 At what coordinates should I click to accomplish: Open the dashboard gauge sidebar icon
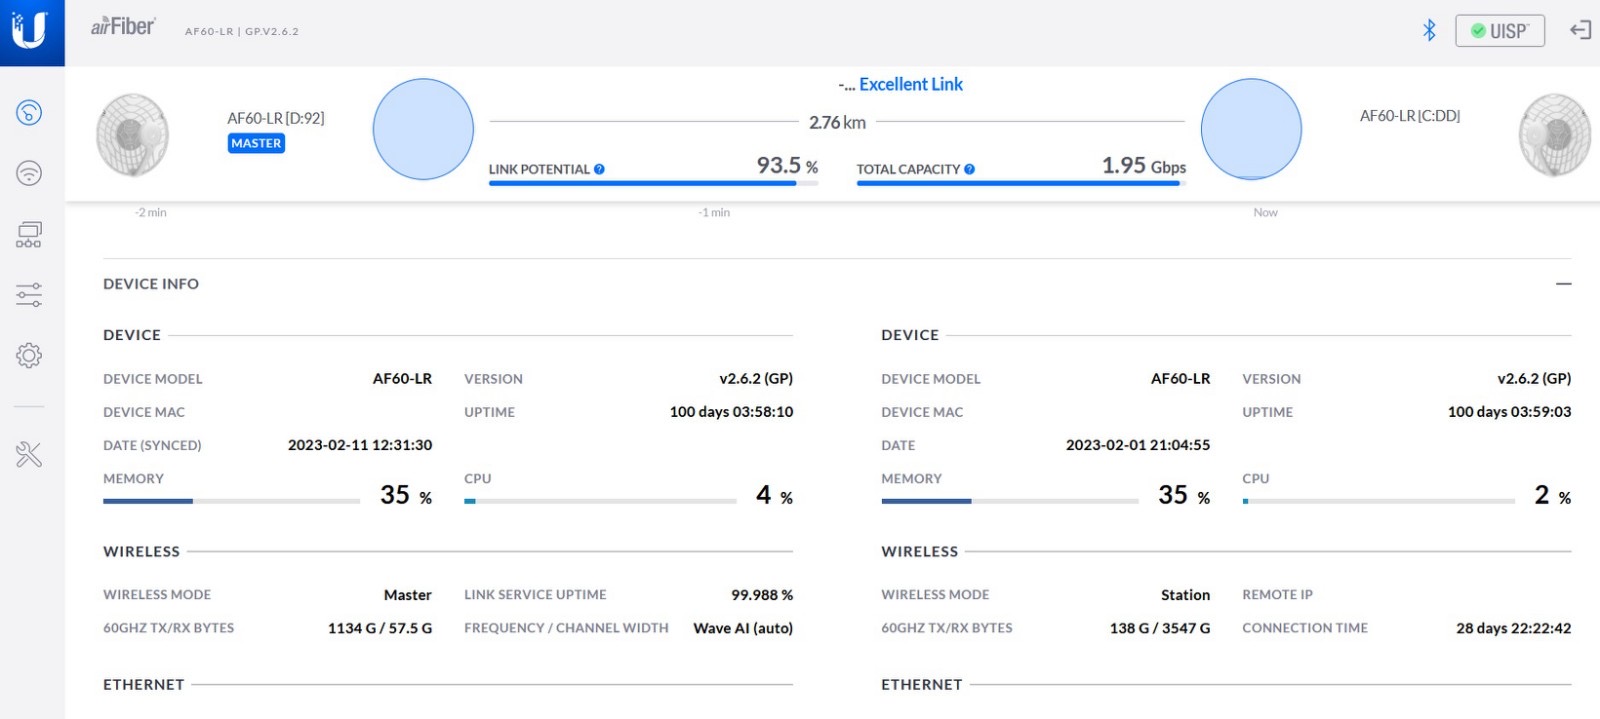[x=29, y=112]
